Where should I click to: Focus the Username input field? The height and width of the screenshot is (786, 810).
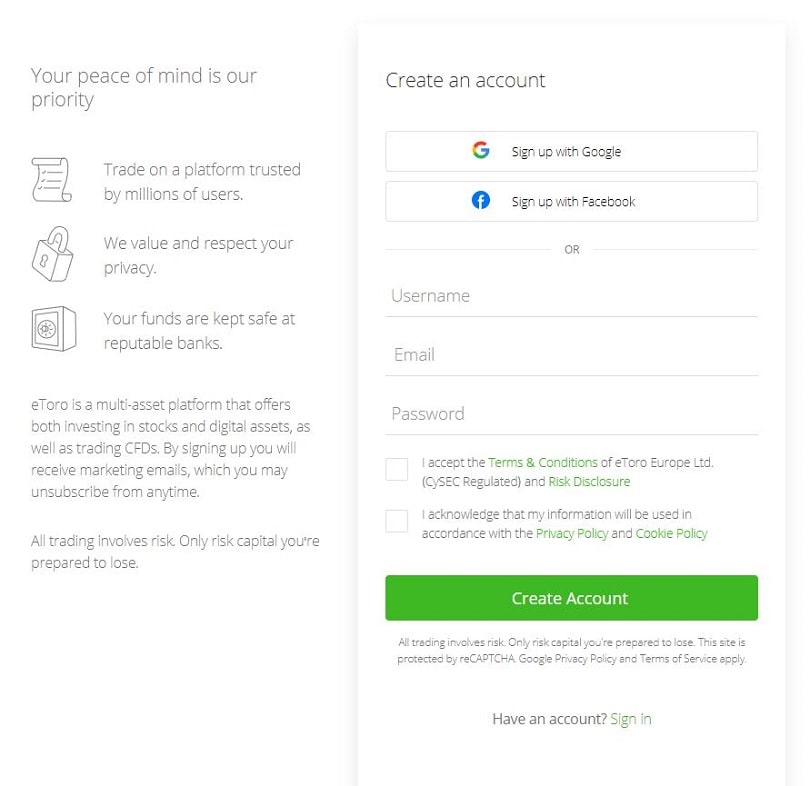pos(571,296)
